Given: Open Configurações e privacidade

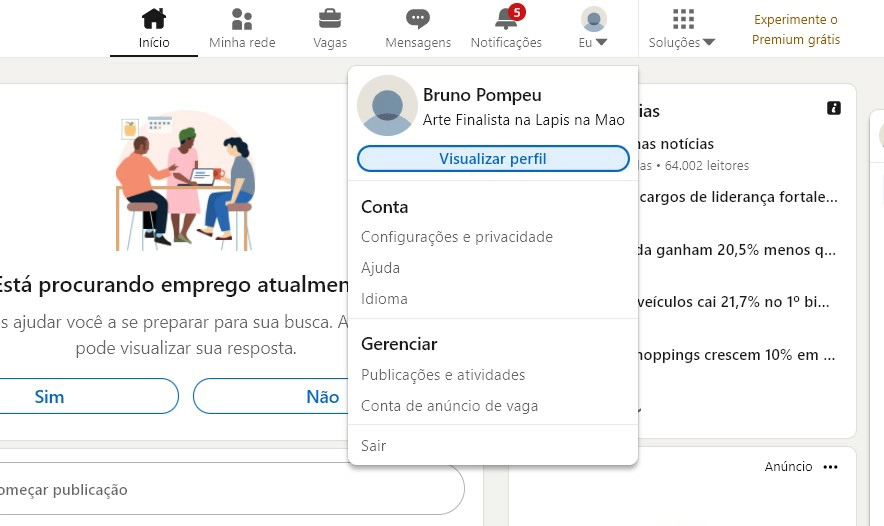Looking at the screenshot, I should pyautogui.click(x=457, y=237).
